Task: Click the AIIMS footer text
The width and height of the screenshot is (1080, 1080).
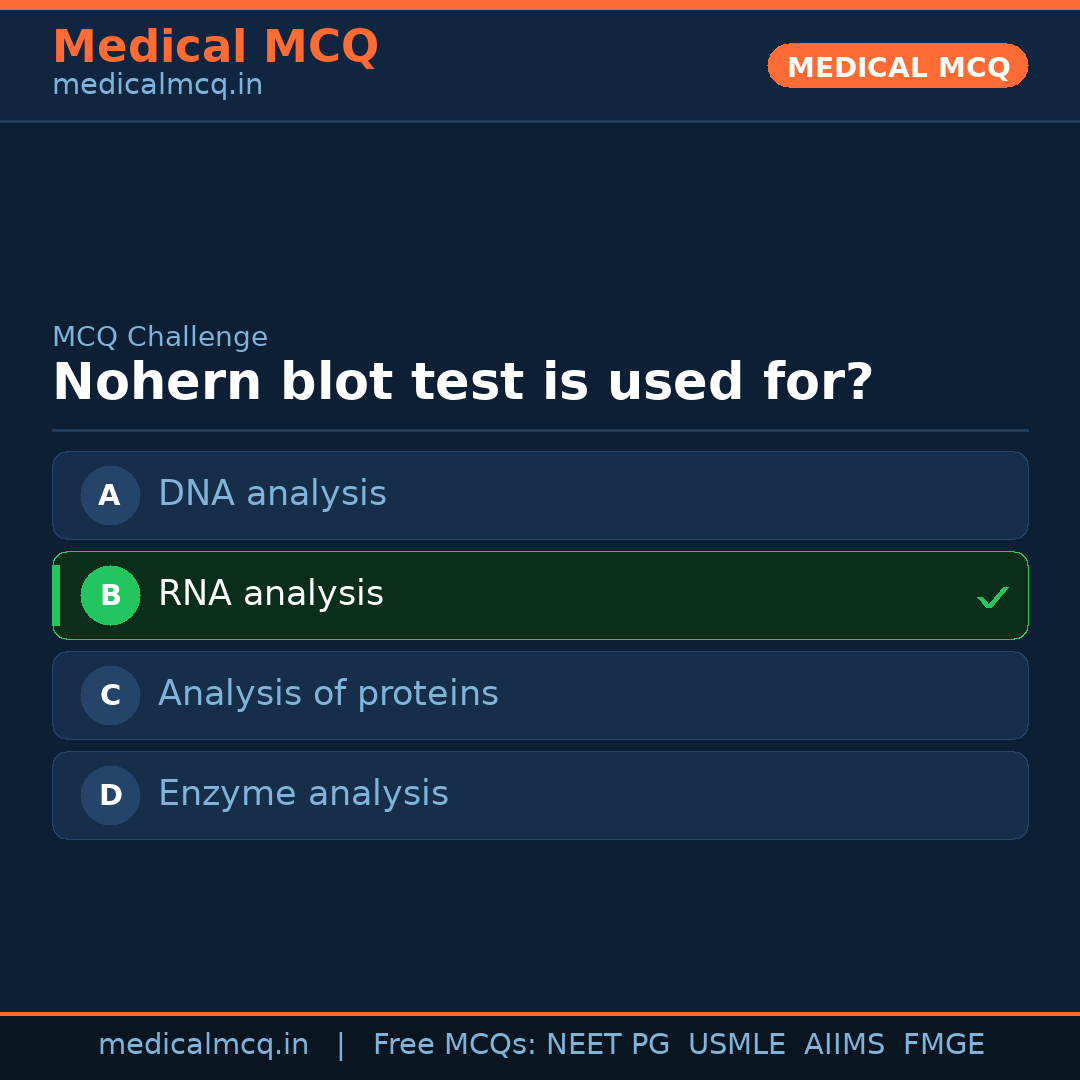Action: (844, 1045)
